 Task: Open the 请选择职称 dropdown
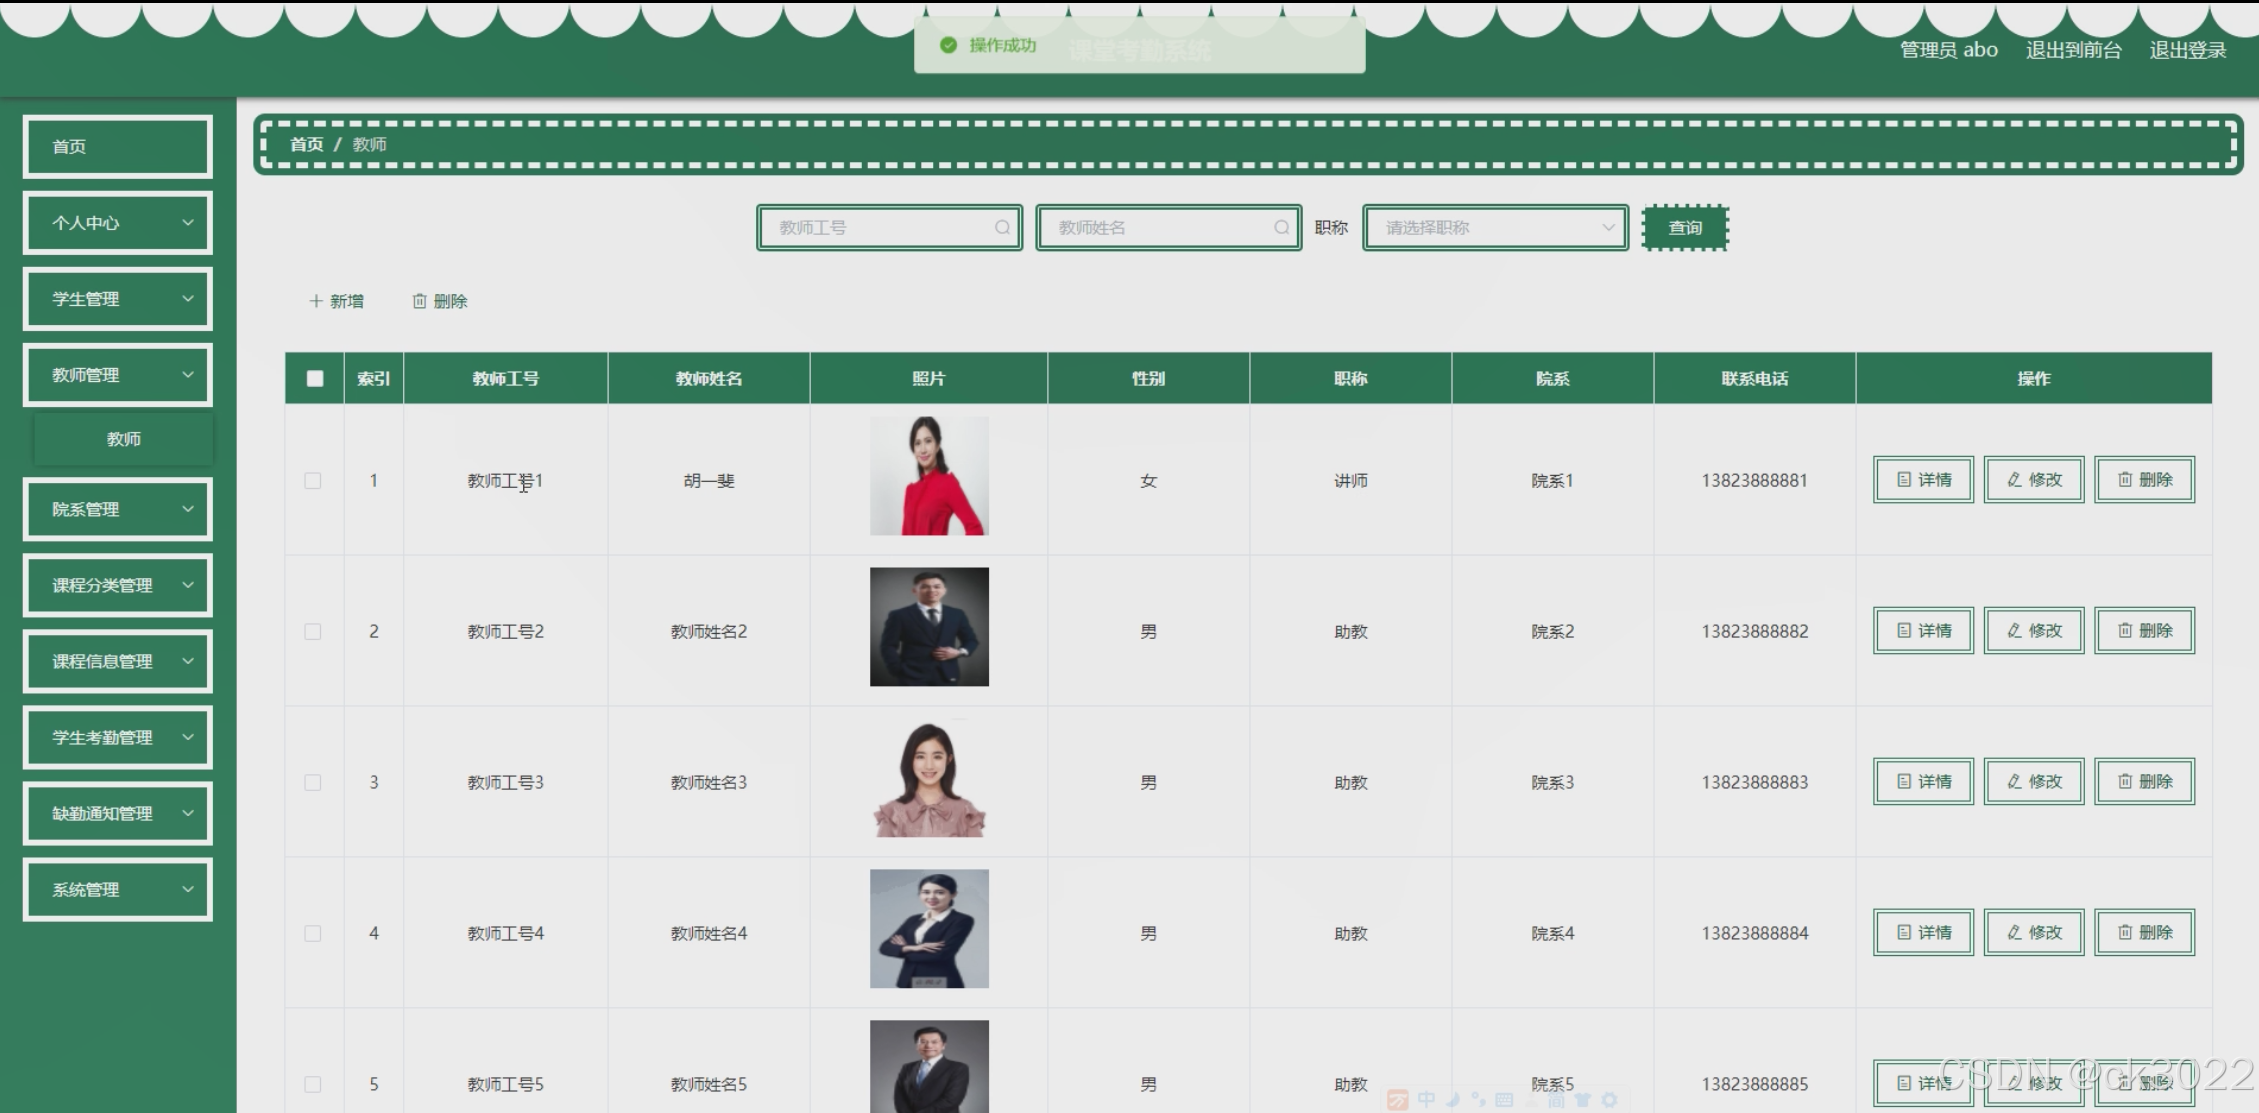click(1495, 228)
